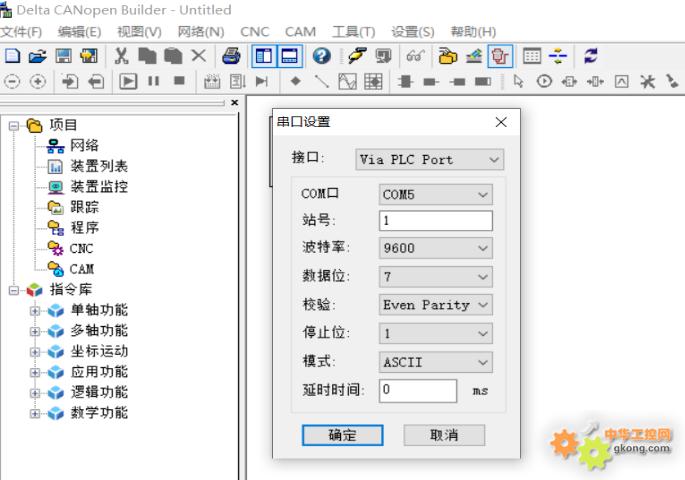Select 程序 in project tree
This screenshot has width=685, height=480.
pyautogui.click(x=84, y=228)
